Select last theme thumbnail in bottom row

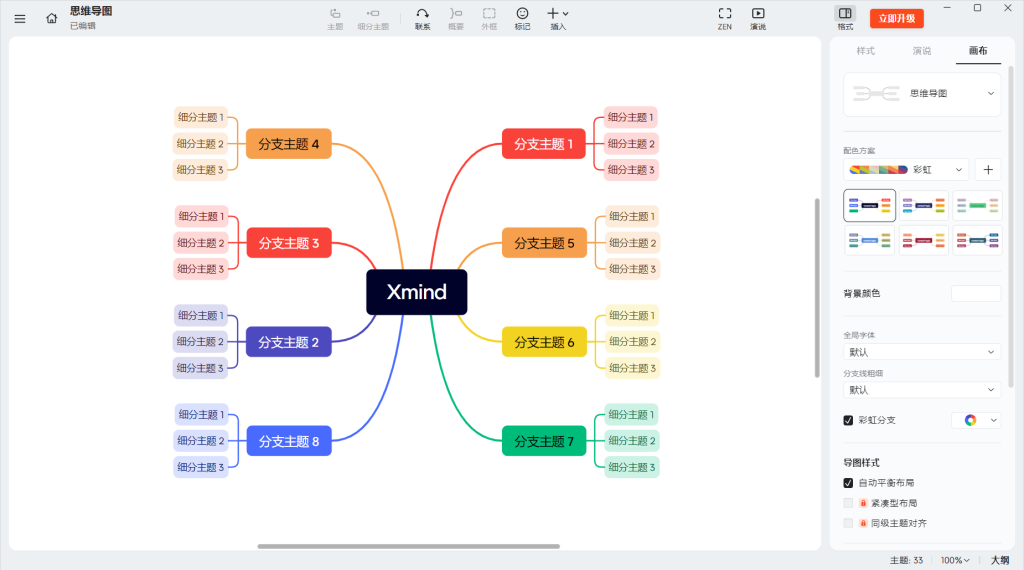[977, 240]
